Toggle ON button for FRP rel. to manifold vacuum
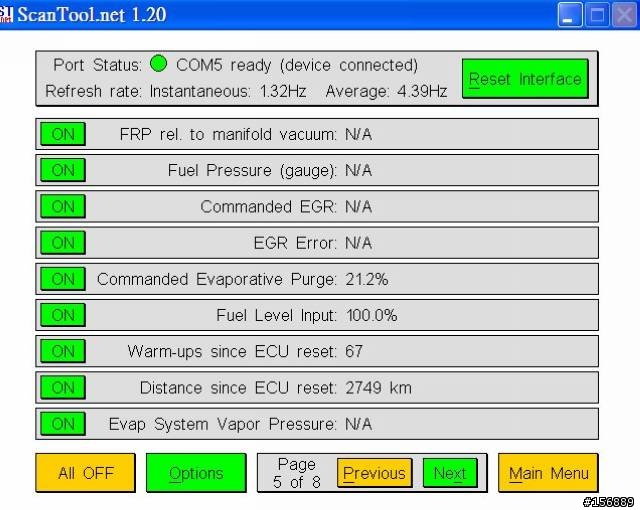The image size is (640, 510). click(63, 134)
